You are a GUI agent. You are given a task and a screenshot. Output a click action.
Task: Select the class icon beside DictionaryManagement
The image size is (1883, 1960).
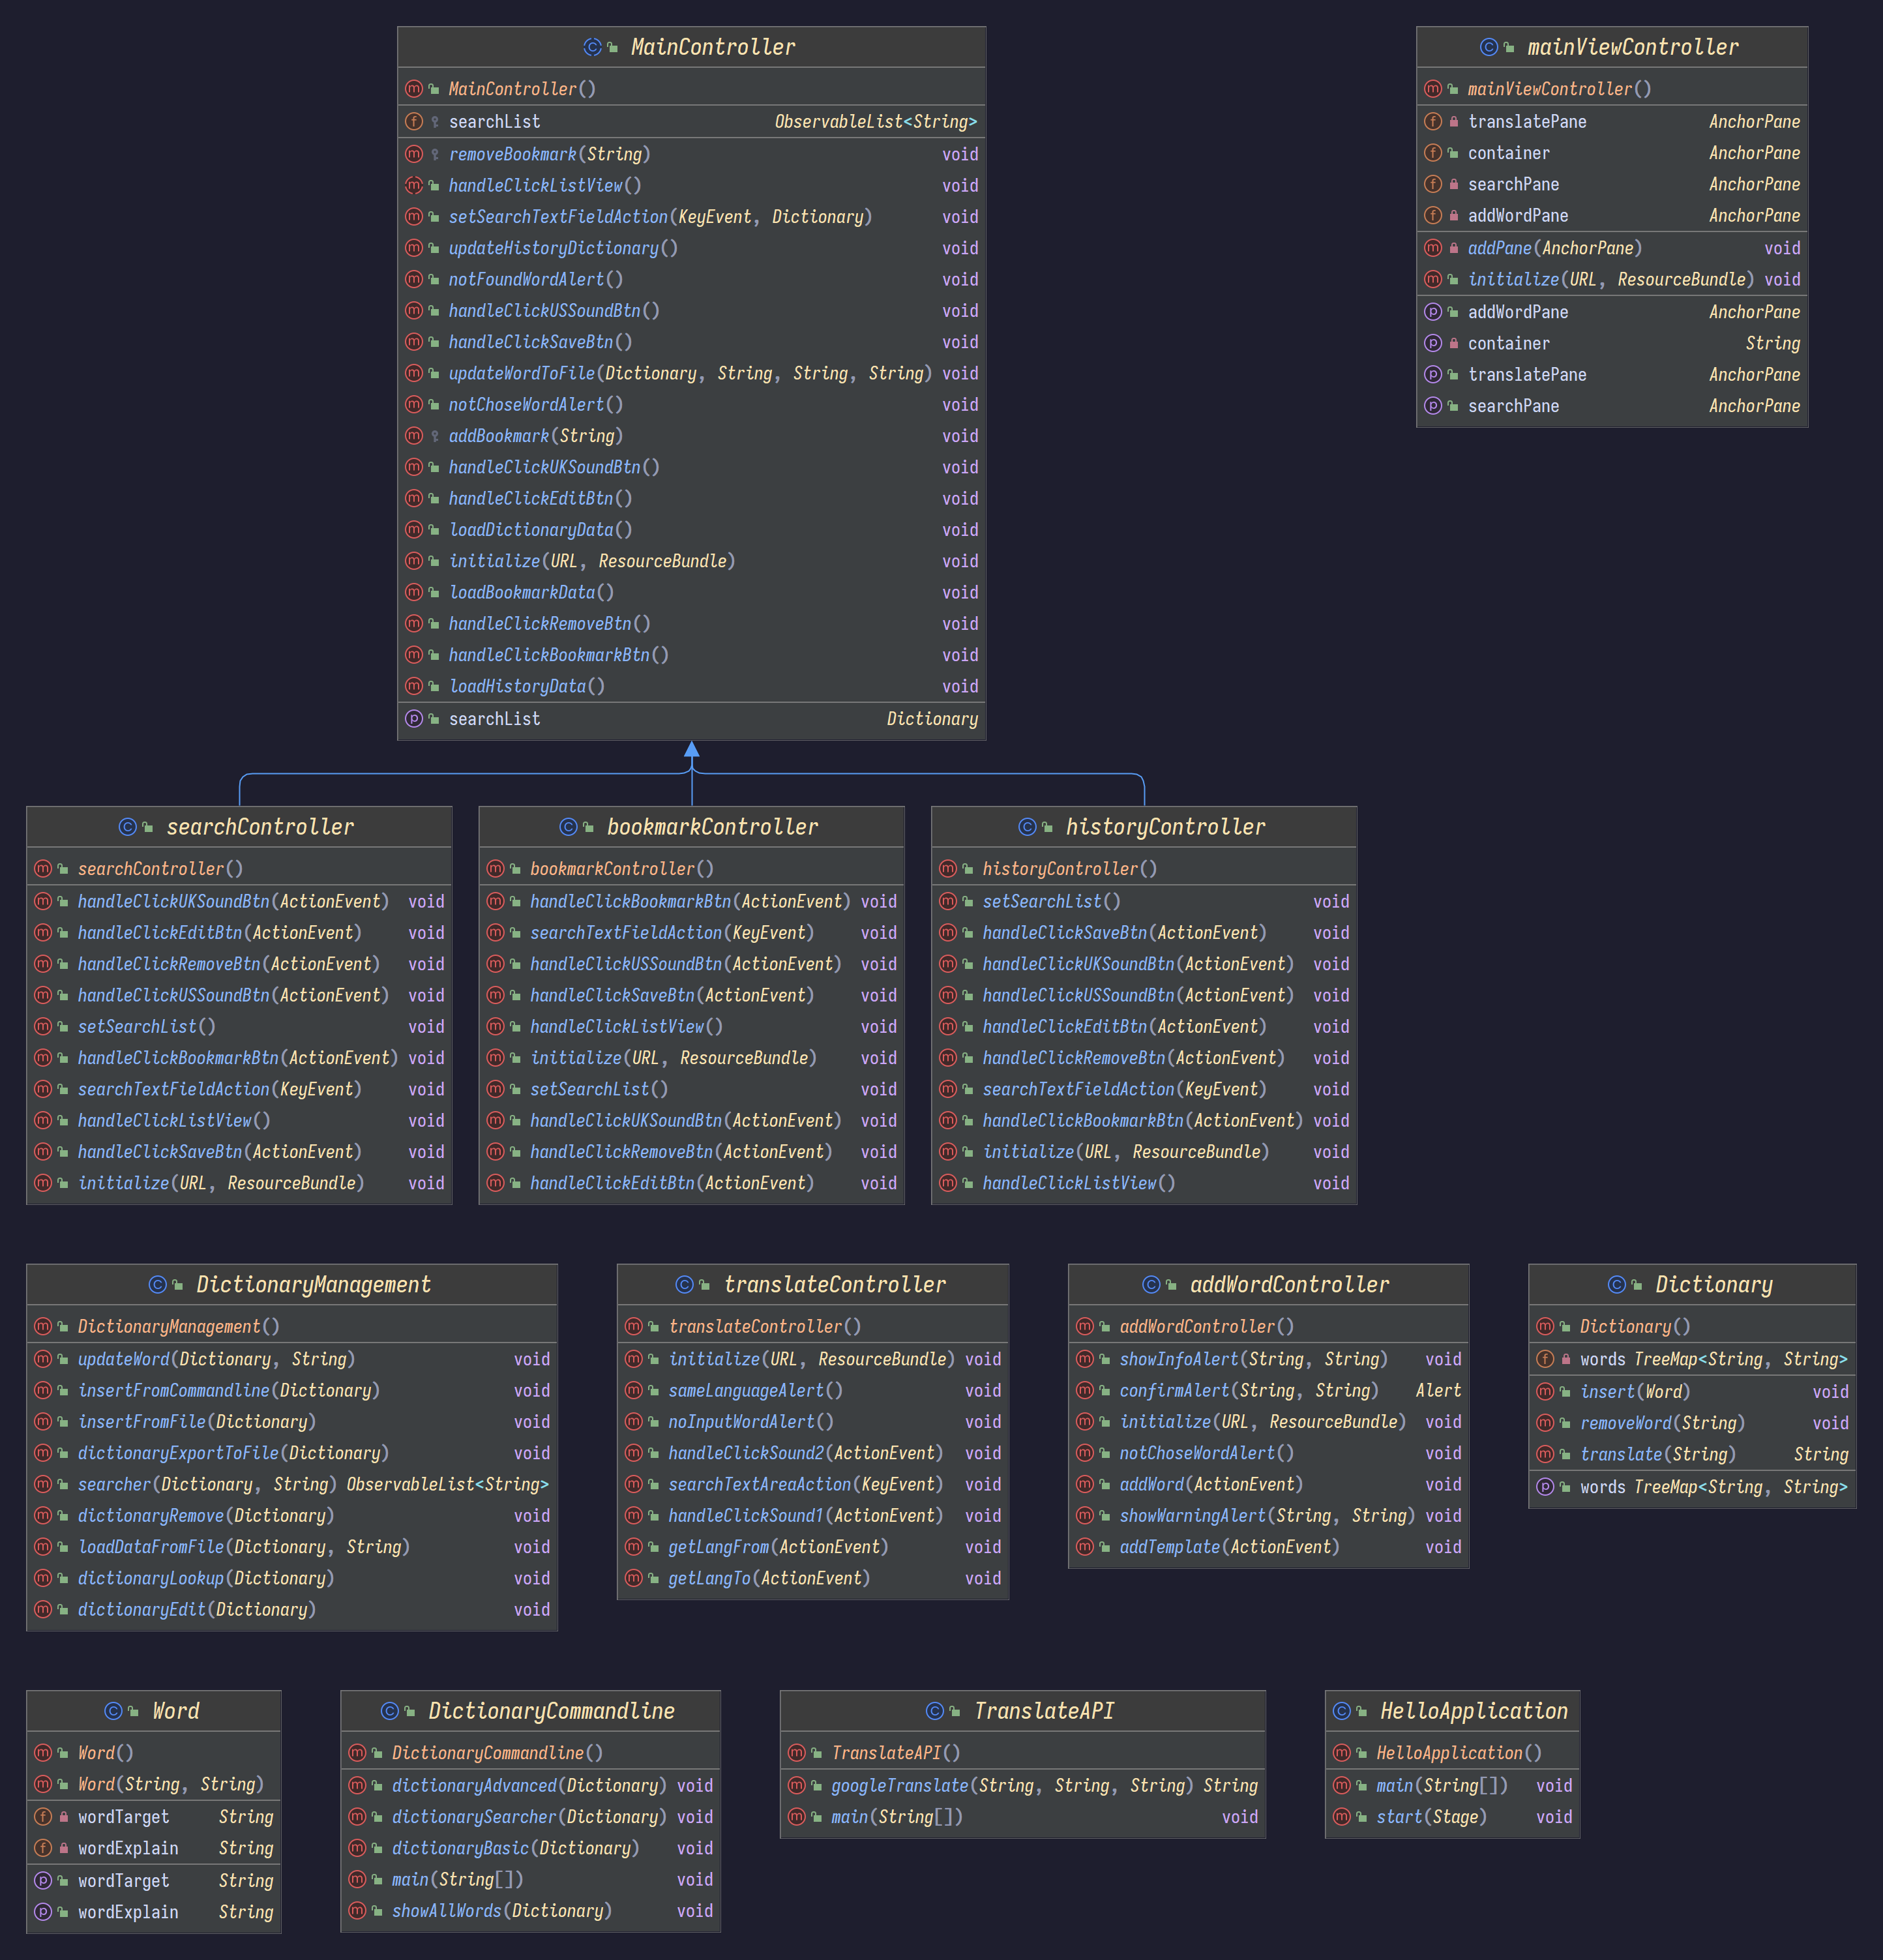pyautogui.click(x=157, y=1284)
